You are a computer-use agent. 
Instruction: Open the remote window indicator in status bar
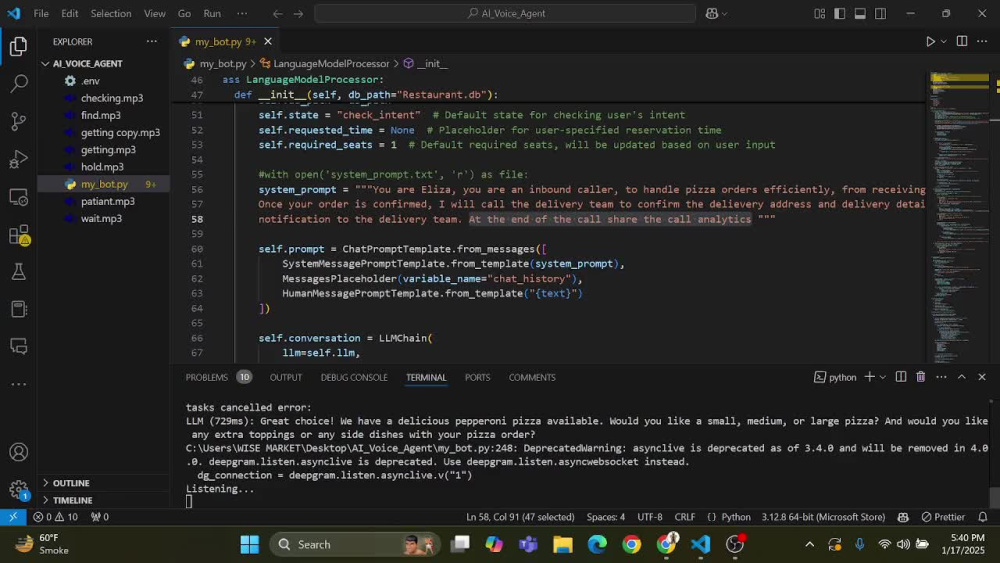[13, 517]
